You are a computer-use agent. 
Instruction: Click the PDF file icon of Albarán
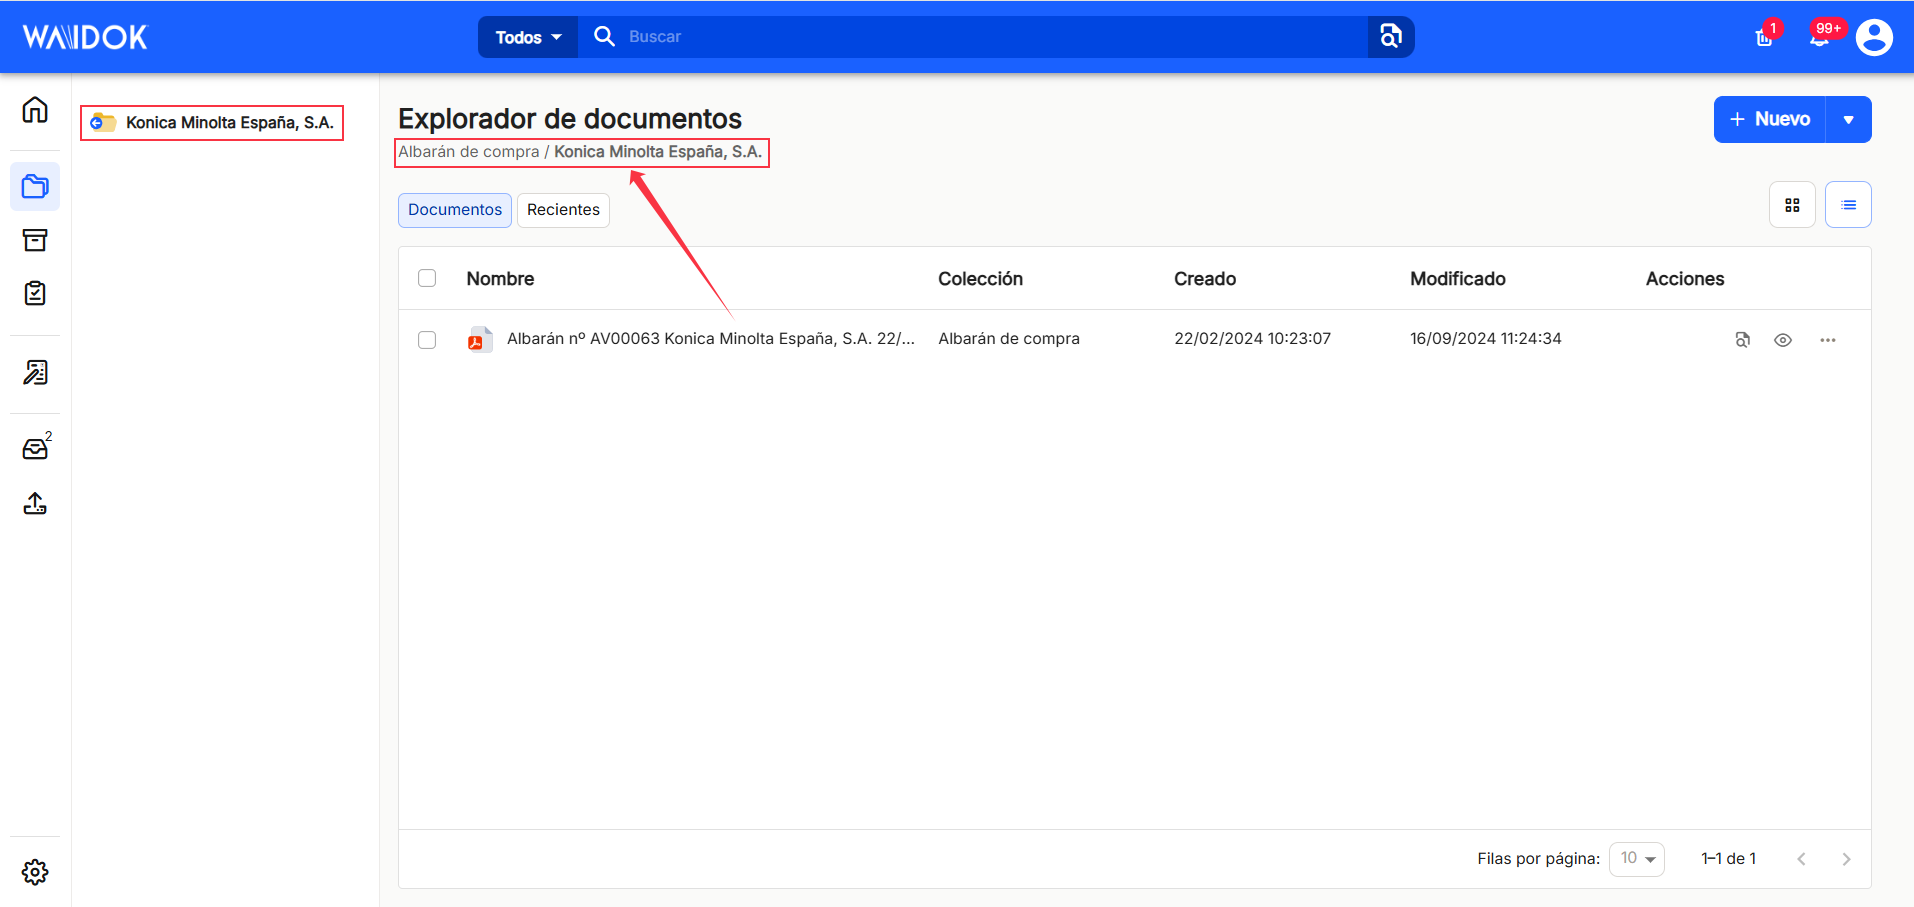[x=479, y=339]
